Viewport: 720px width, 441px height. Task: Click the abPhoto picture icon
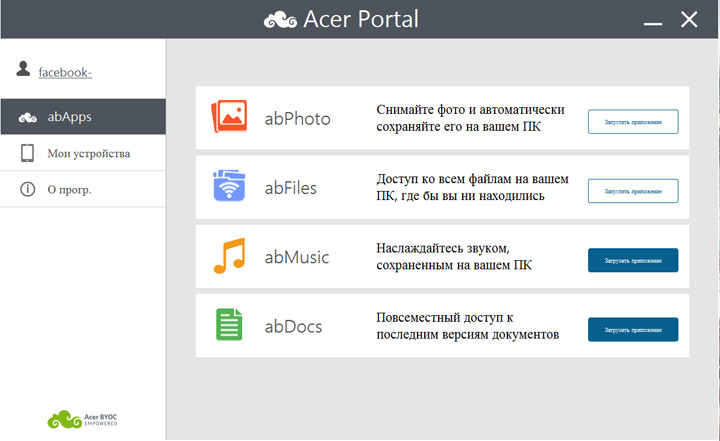(229, 116)
